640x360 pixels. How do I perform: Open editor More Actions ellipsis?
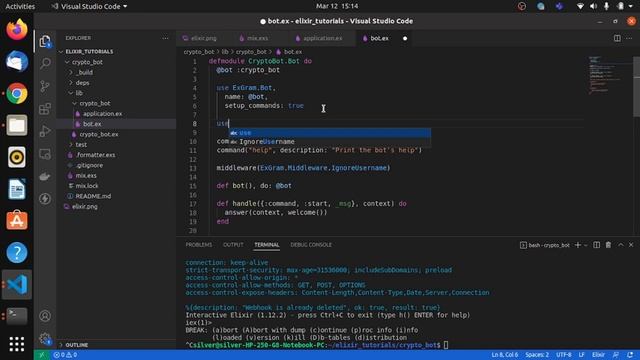pos(629,38)
